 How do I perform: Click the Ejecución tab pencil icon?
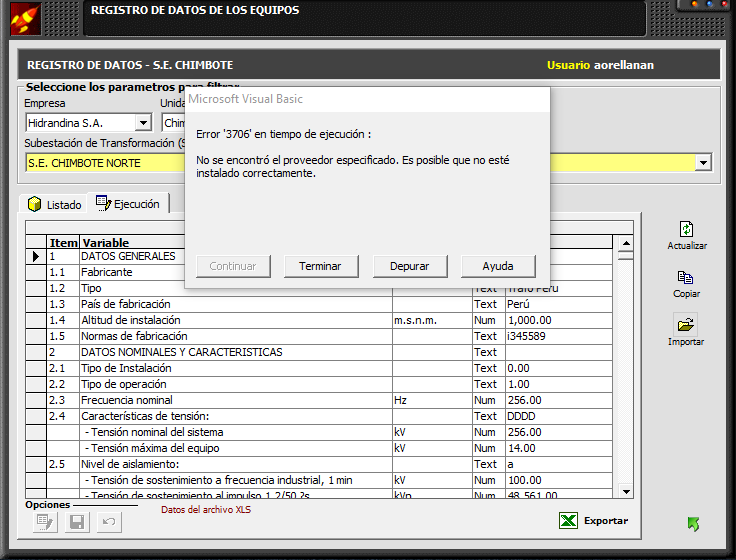pyautogui.click(x=103, y=203)
